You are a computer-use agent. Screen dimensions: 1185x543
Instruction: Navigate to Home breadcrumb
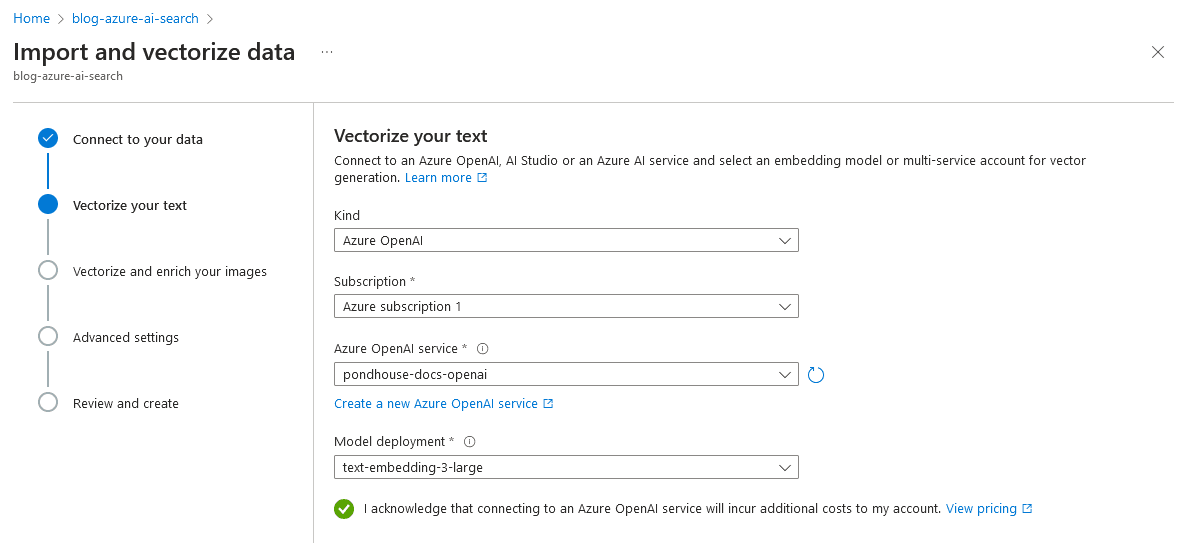pyautogui.click(x=31, y=18)
